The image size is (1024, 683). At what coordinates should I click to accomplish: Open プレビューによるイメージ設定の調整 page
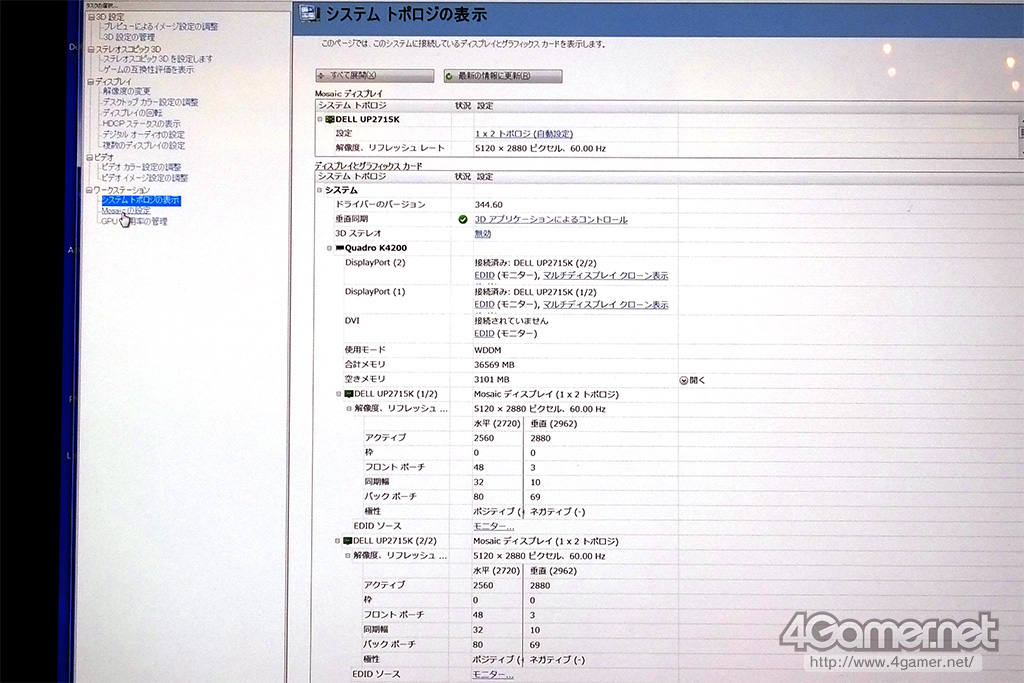[x=161, y=27]
